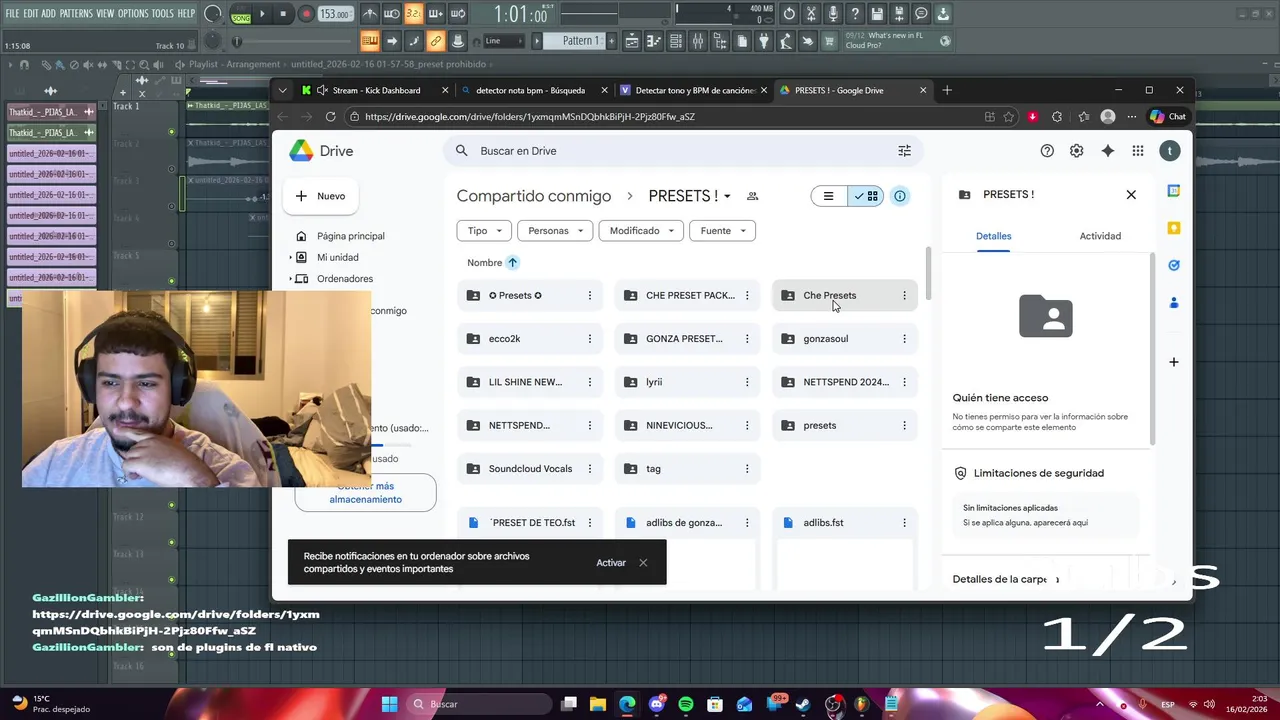The image size is (1280, 720).
Task: Open more options for ecco2k folder
Action: [x=590, y=339]
